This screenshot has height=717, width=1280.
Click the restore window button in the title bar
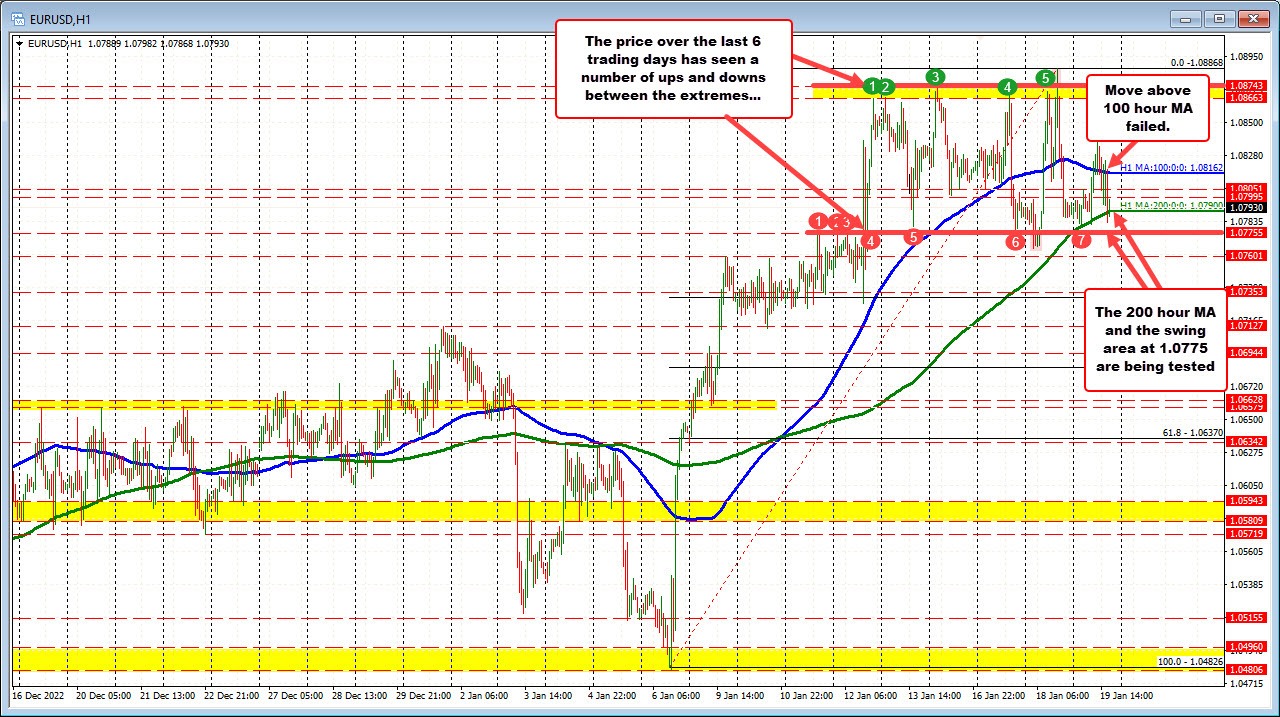(x=1218, y=18)
